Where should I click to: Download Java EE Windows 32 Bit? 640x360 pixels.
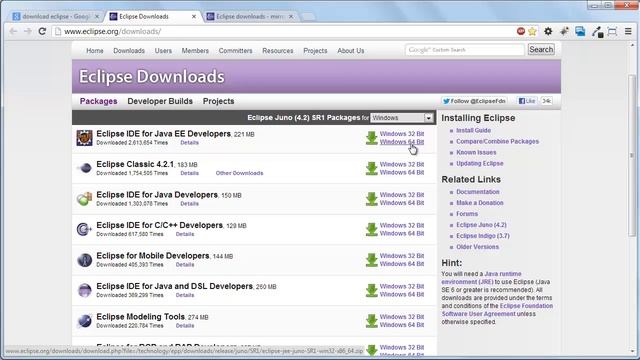[402, 134]
